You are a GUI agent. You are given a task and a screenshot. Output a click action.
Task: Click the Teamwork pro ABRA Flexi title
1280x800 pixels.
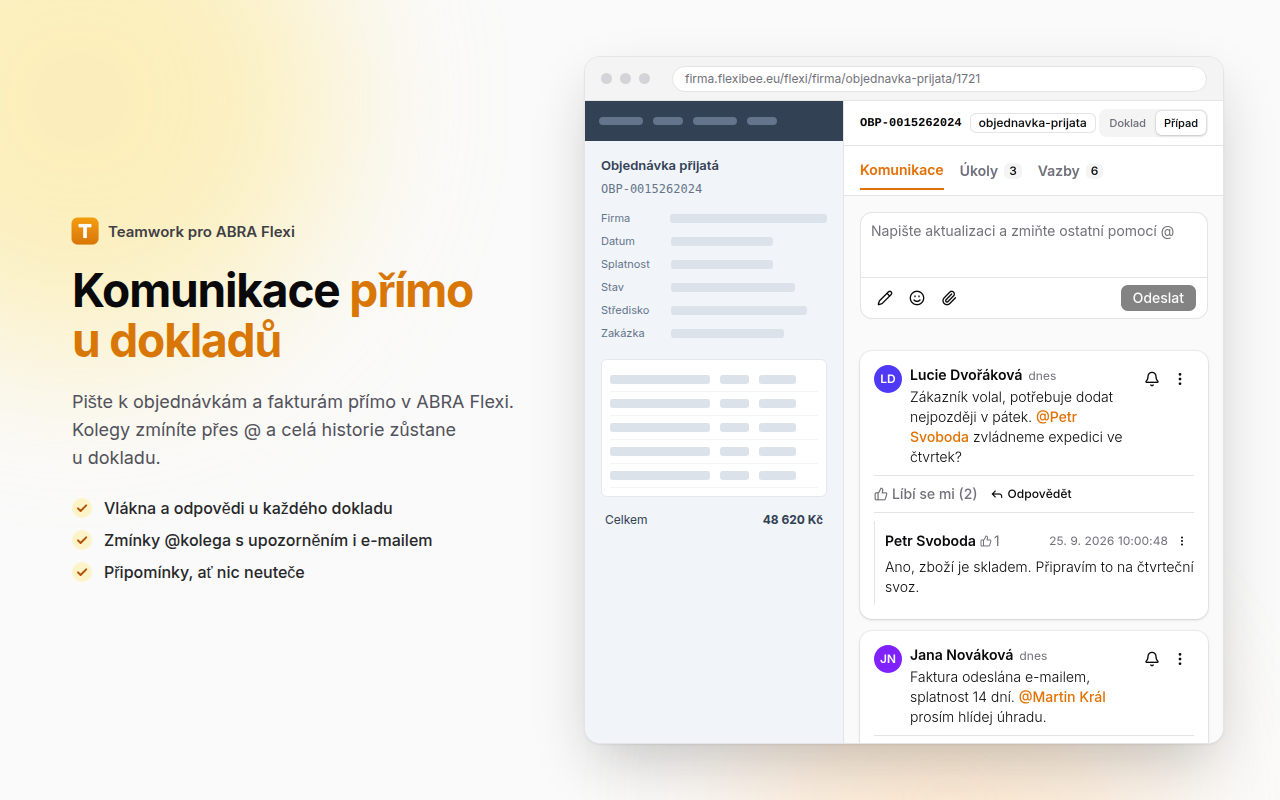pos(202,232)
